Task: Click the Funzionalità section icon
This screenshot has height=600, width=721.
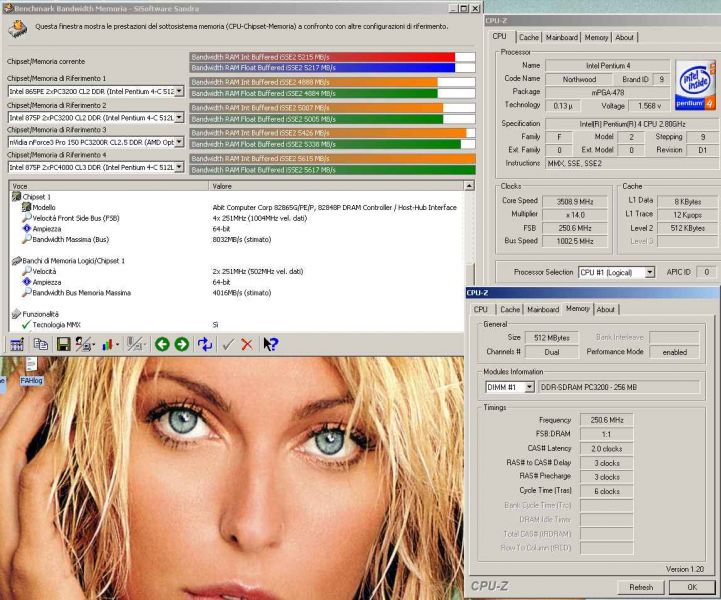Action: pos(17,314)
